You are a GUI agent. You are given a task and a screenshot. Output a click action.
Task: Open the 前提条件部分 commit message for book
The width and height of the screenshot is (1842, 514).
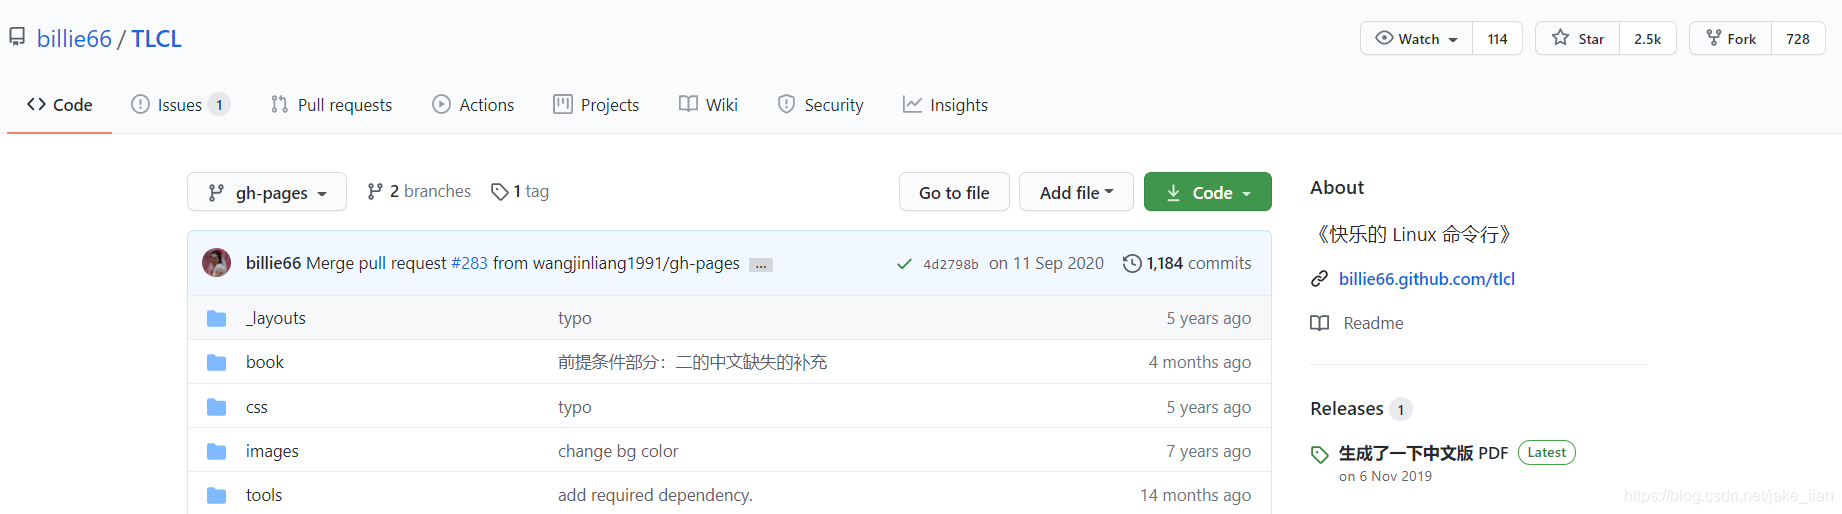tap(692, 362)
